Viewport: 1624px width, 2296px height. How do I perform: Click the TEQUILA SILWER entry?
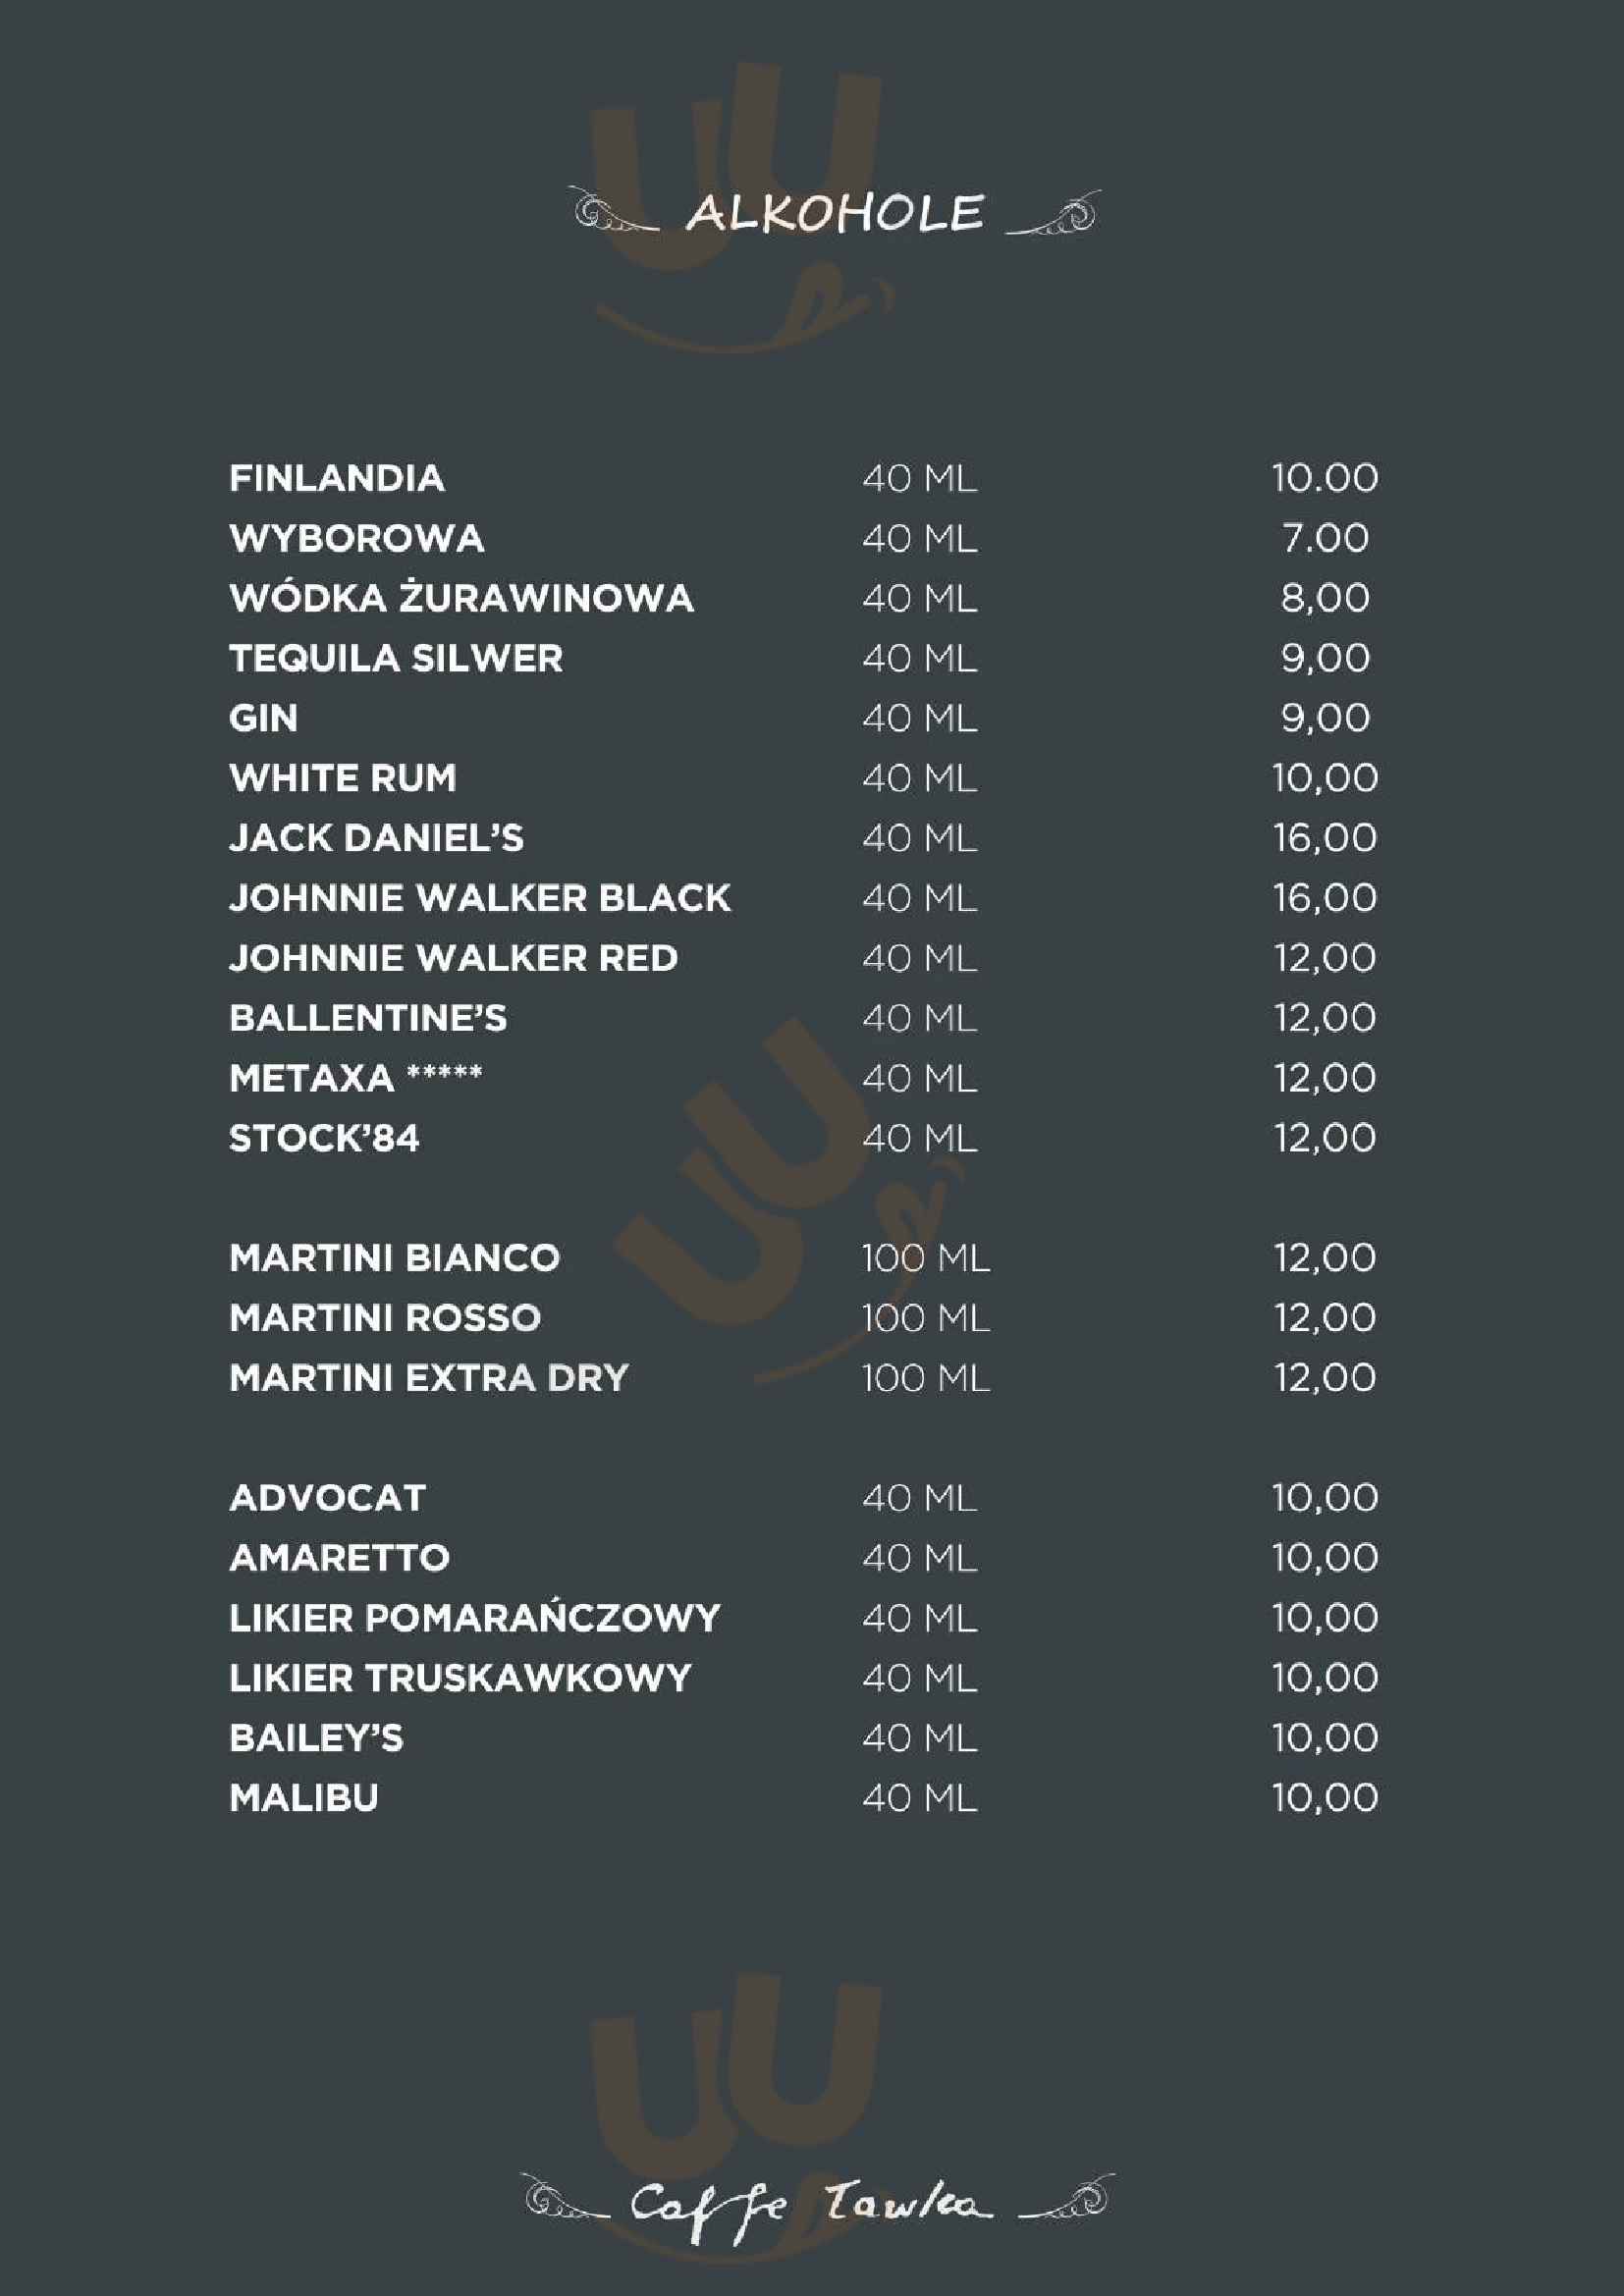tap(396, 658)
